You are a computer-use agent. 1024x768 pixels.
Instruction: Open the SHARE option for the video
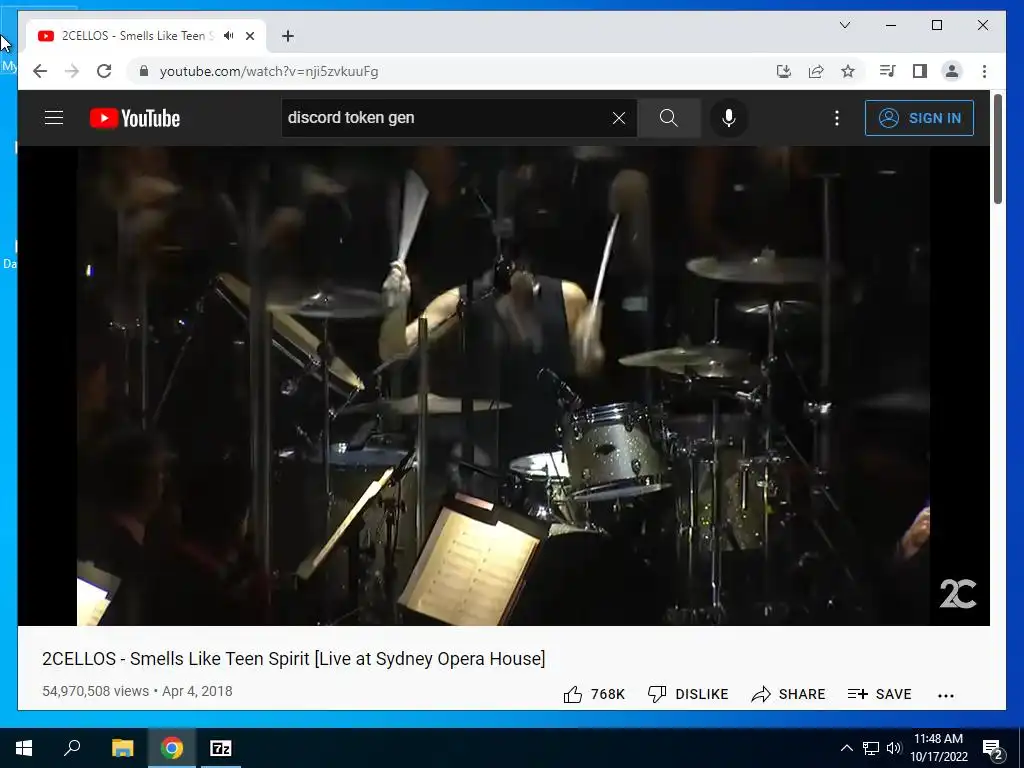pyautogui.click(x=788, y=694)
